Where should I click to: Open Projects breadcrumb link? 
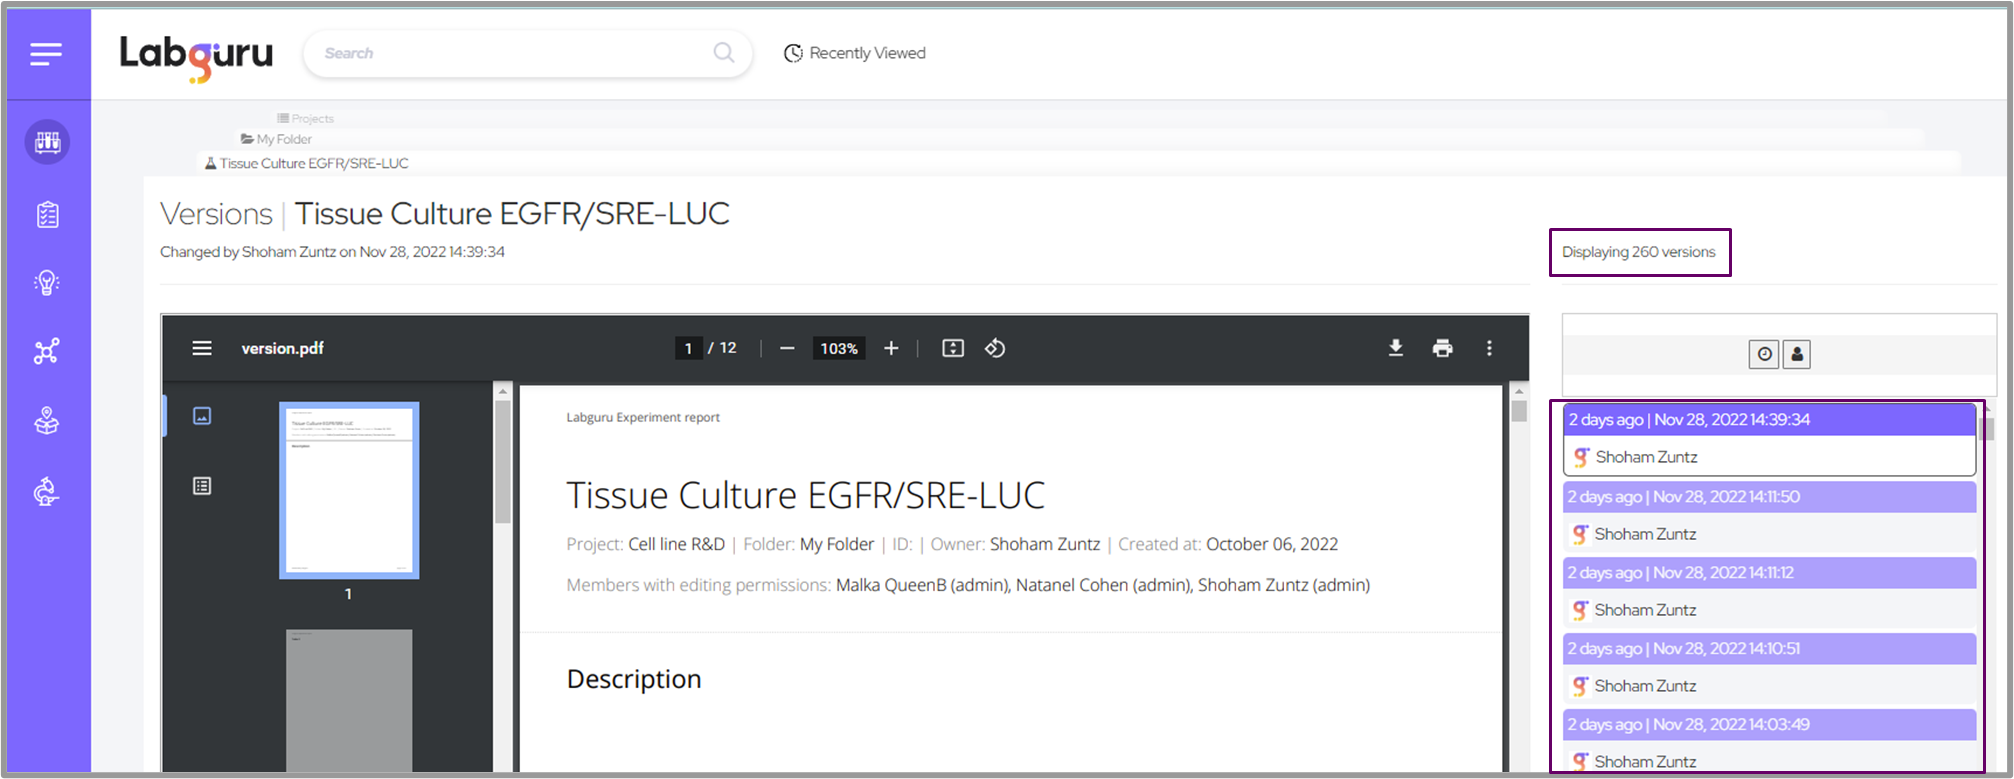tap(312, 118)
